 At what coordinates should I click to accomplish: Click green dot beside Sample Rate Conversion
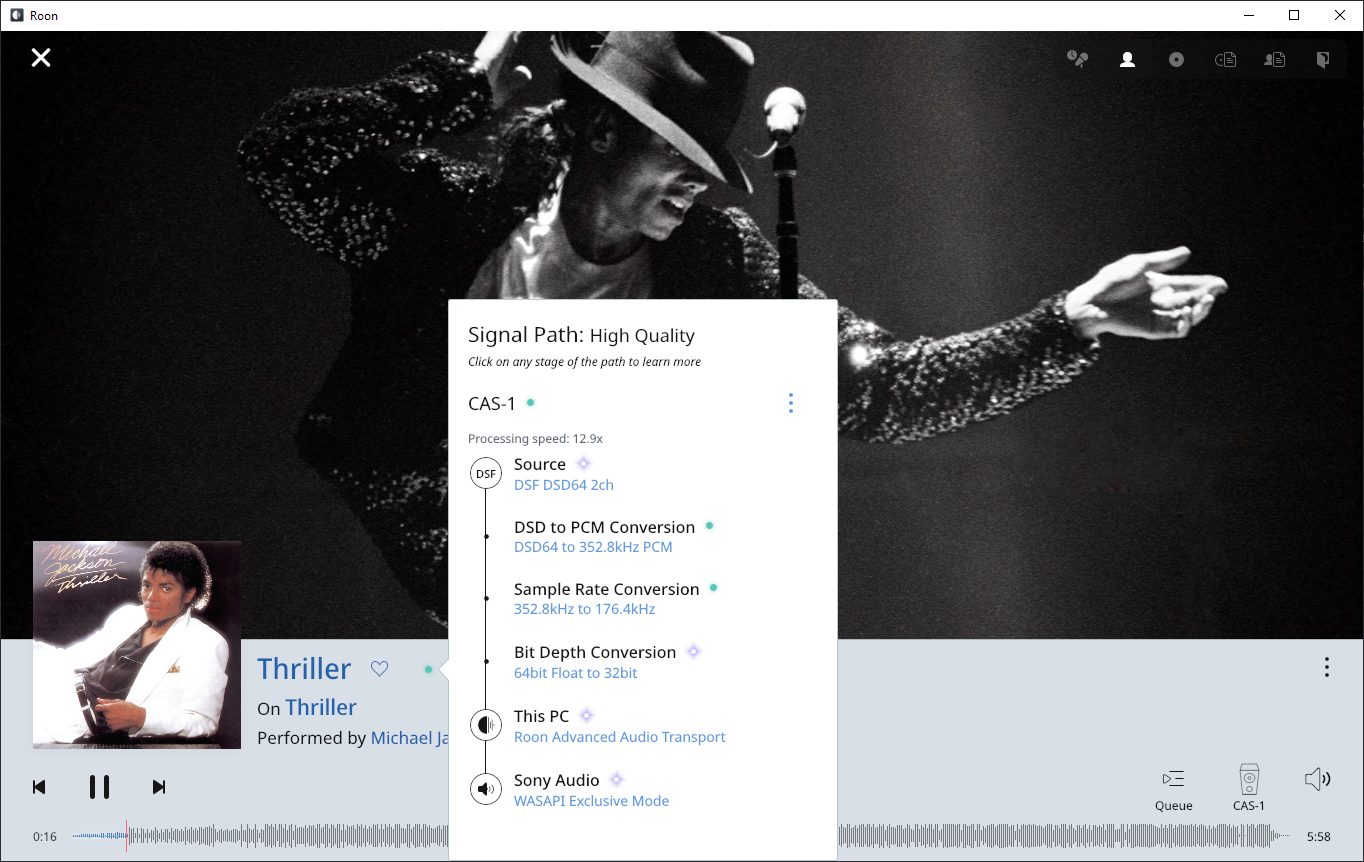coord(713,588)
